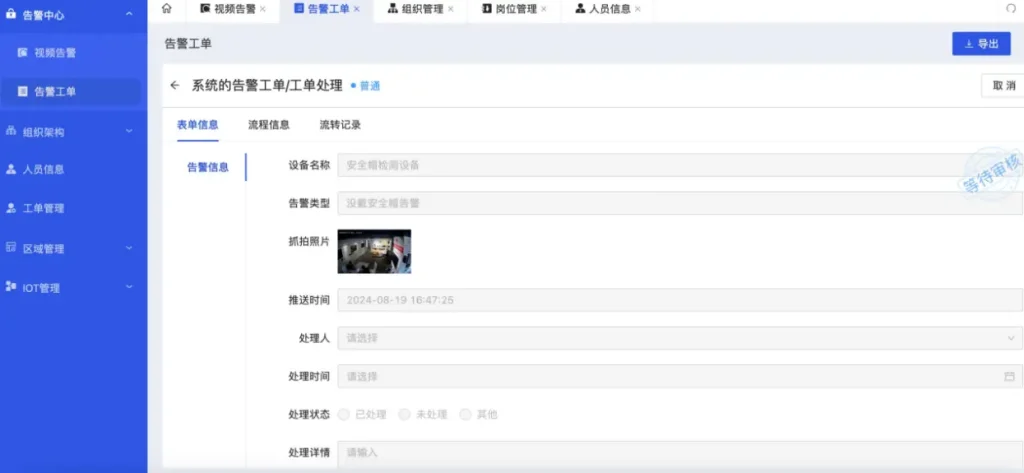Close the 岗位管理 tab
Image resolution: width=1024 pixels, height=473 pixels.
pos(544,9)
